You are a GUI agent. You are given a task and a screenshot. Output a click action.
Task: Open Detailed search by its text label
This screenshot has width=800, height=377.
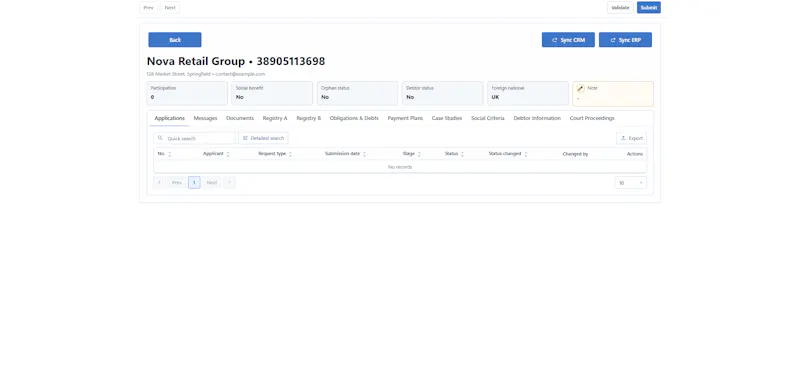coord(267,138)
